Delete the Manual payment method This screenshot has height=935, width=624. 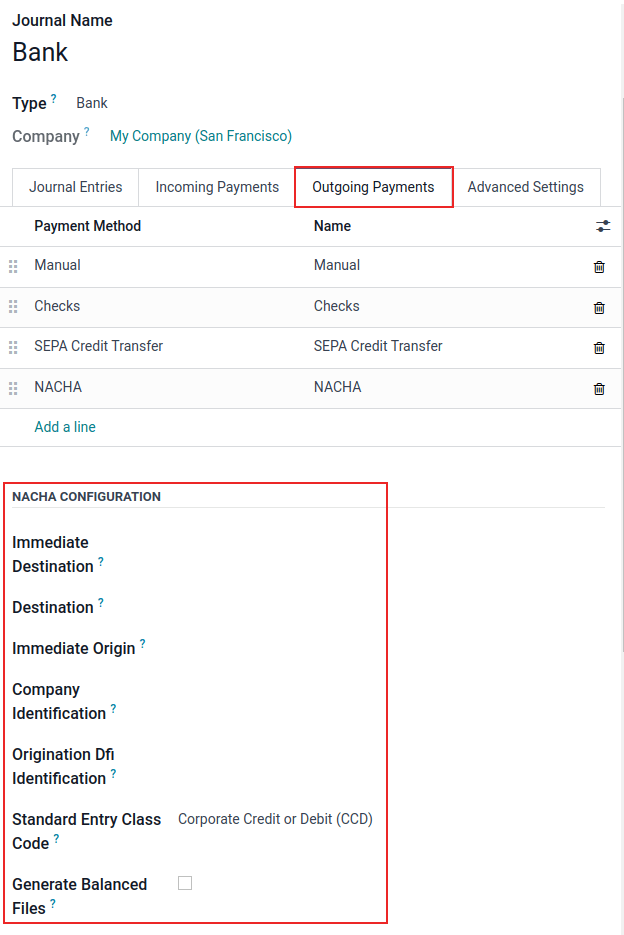pyautogui.click(x=599, y=266)
